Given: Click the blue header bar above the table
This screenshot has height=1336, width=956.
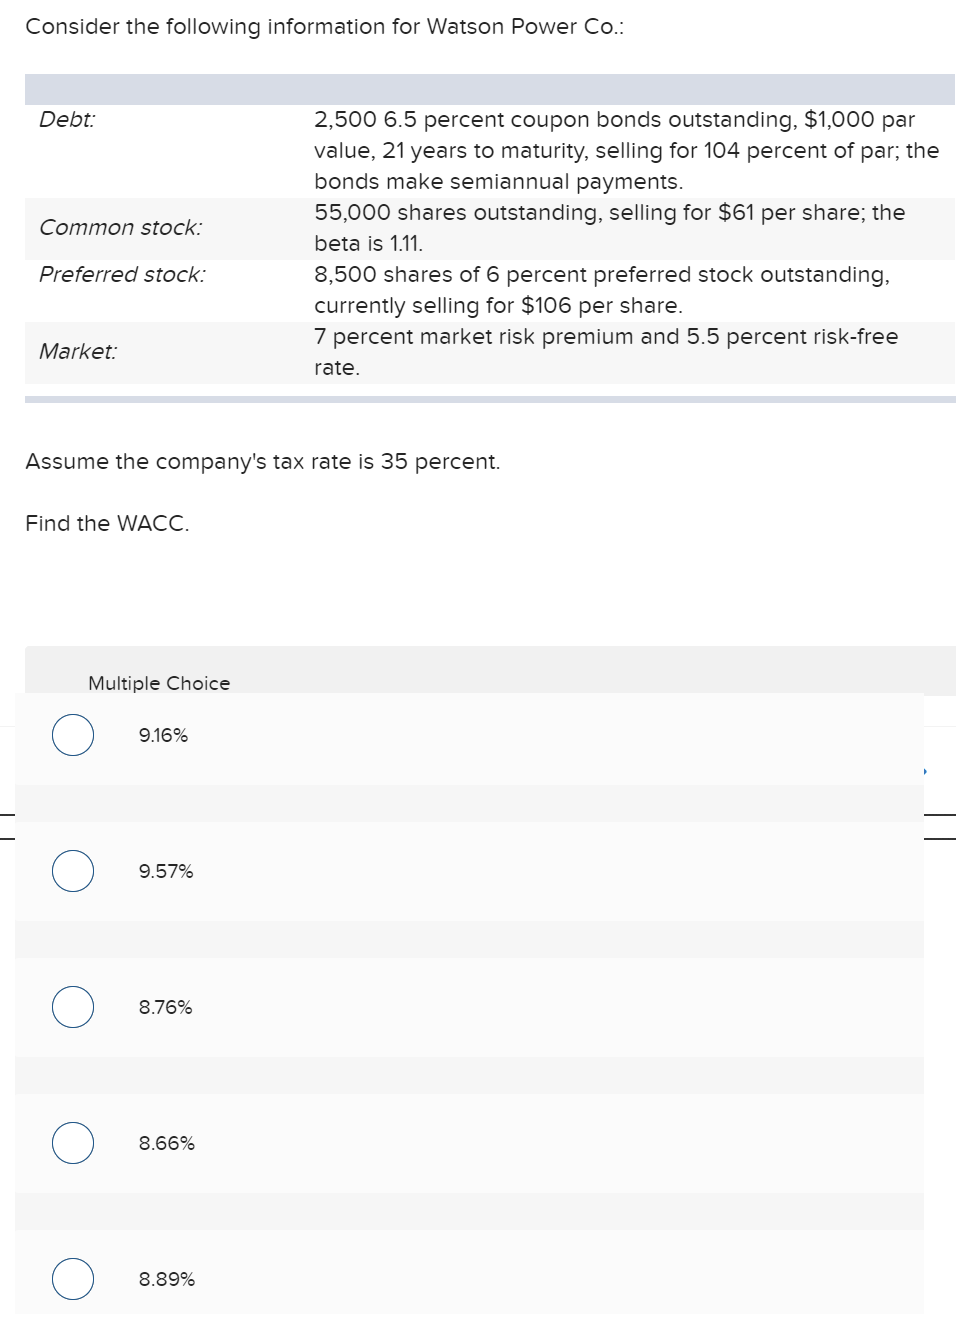Looking at the screenshot, I should click(490, 89).
